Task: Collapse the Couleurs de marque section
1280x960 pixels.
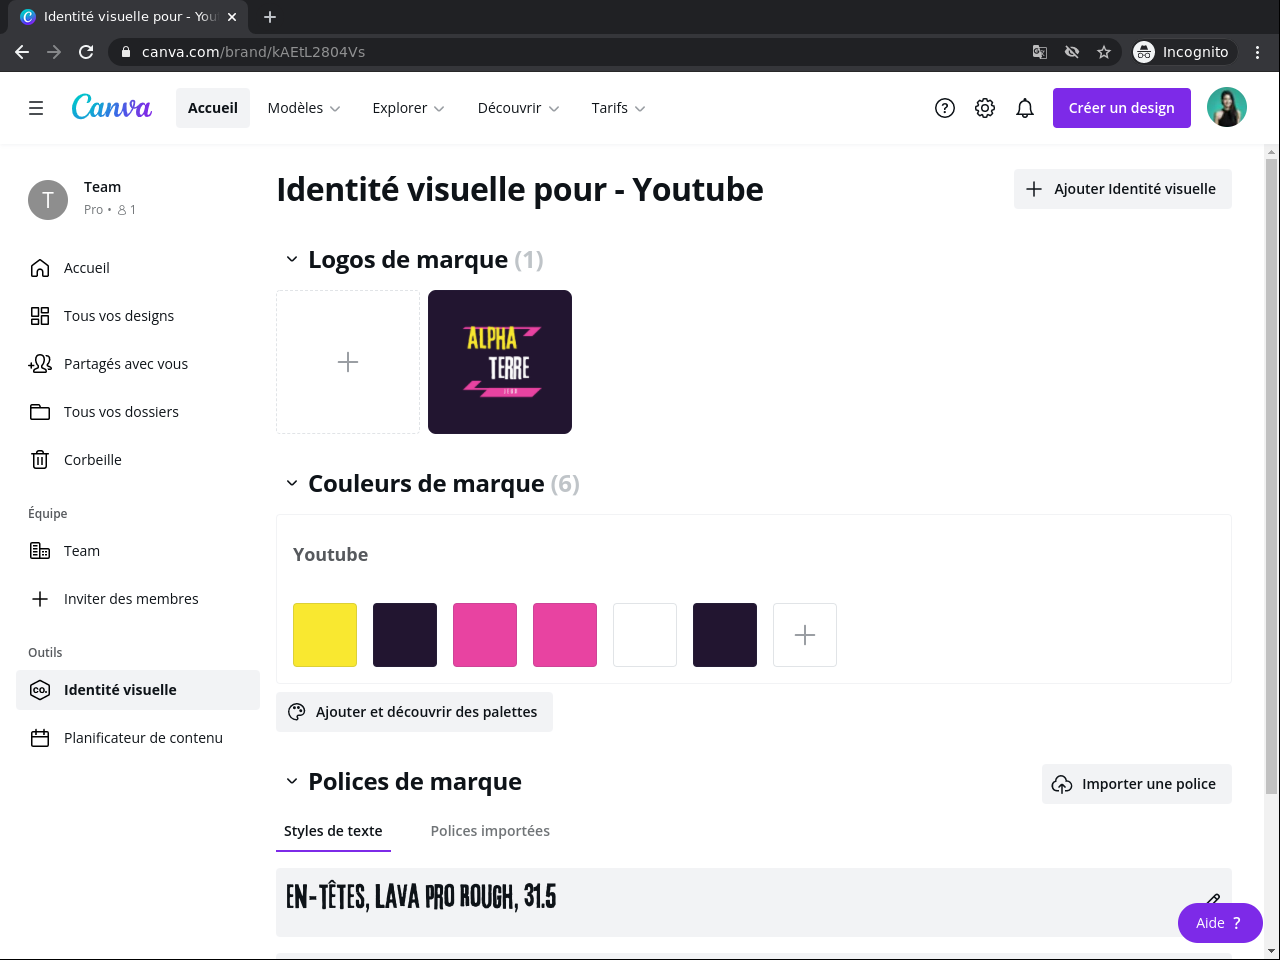Action: coord(292,484)
